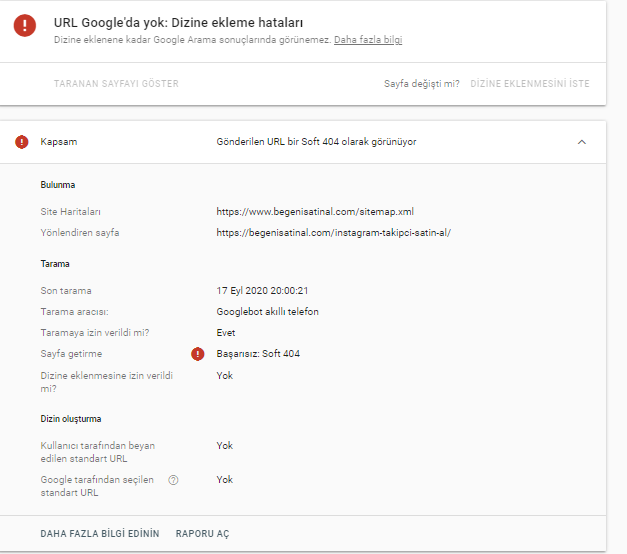
Task: Click the 'Gönderilen URL bir Soft 404' summary
Action: click(x=316, y=142)
